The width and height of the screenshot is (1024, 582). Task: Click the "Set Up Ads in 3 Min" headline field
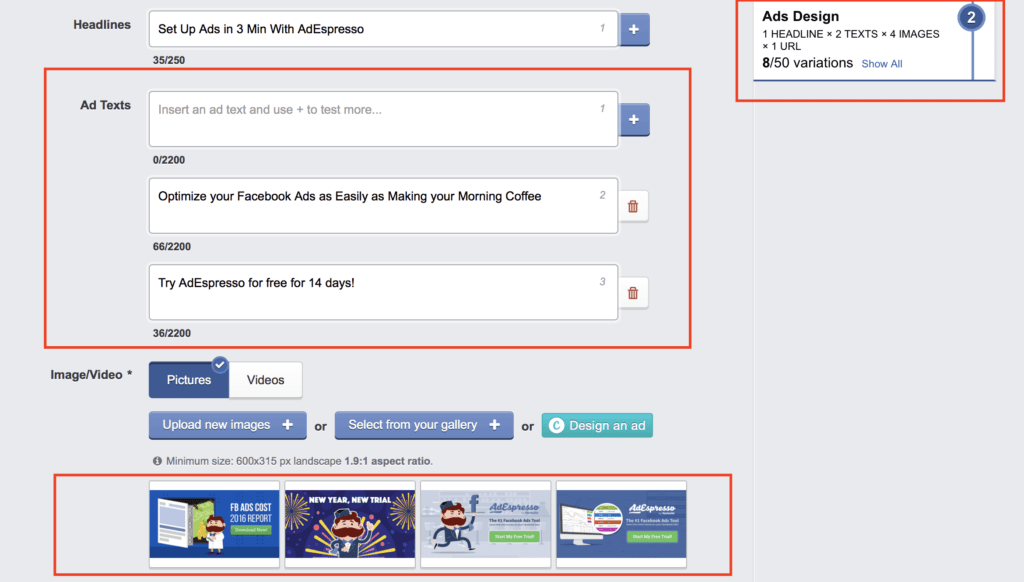pos(382,28)
